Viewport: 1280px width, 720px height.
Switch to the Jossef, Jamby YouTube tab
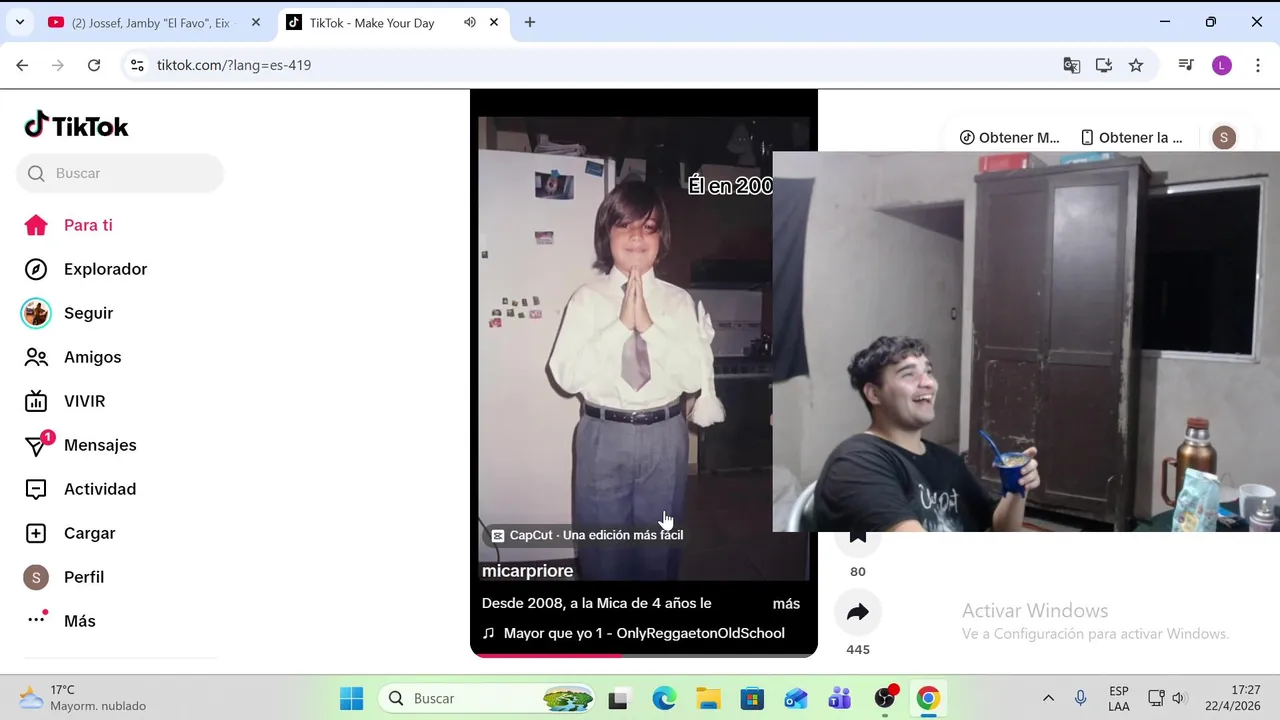150,22
